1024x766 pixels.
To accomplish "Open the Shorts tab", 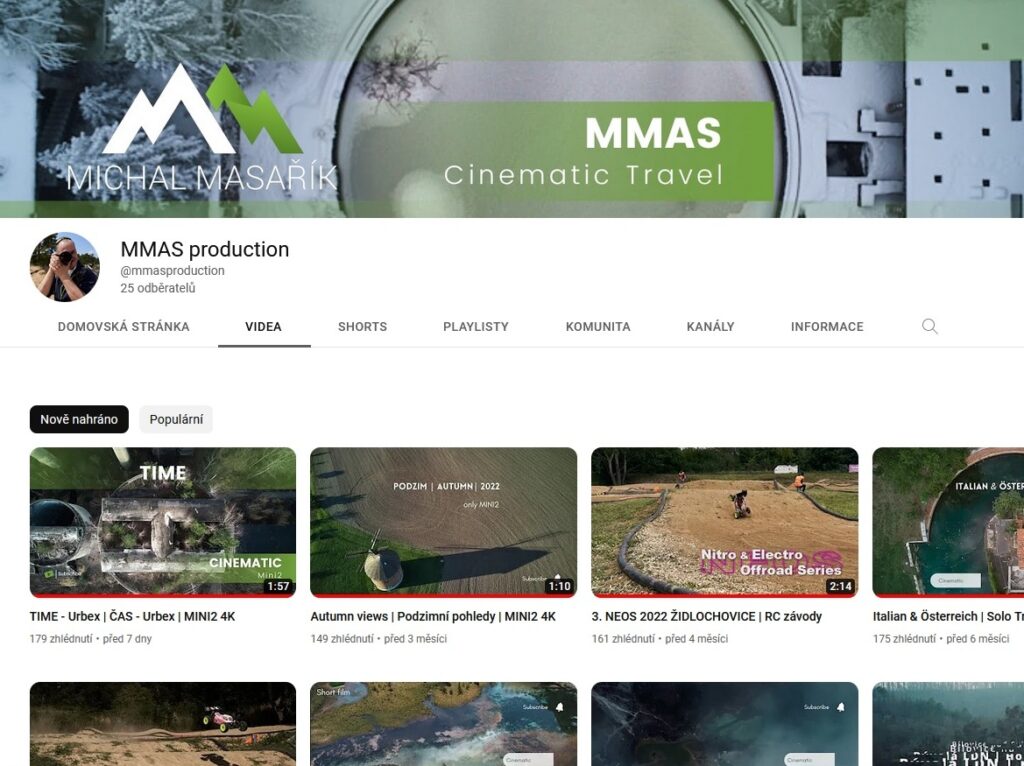I will 362,326.
